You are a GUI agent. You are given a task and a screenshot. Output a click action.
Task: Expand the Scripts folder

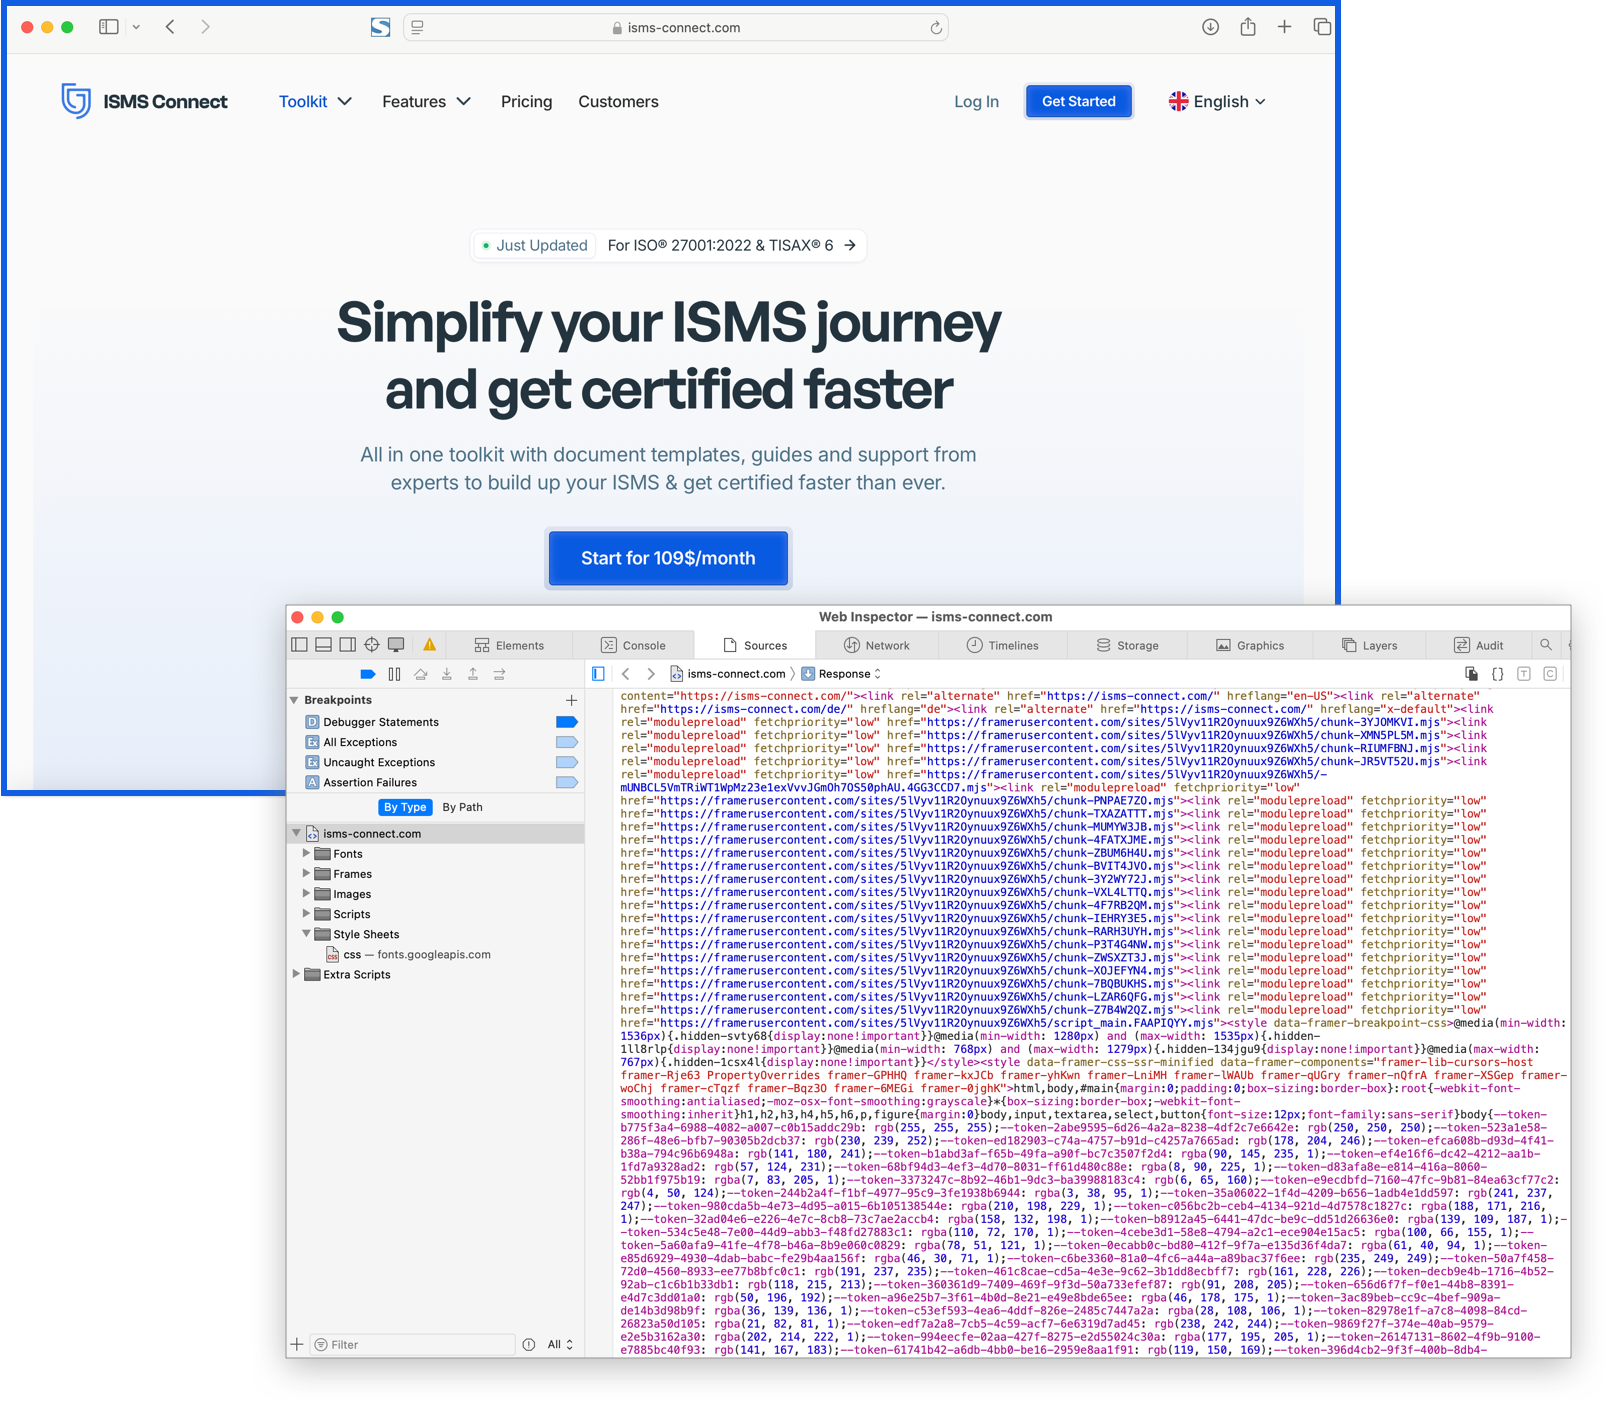[x=306, y=914]
